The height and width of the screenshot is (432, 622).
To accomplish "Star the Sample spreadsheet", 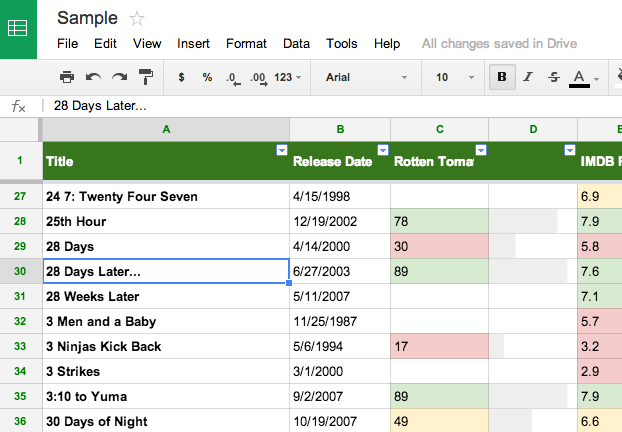I will [x=137, y=18].
